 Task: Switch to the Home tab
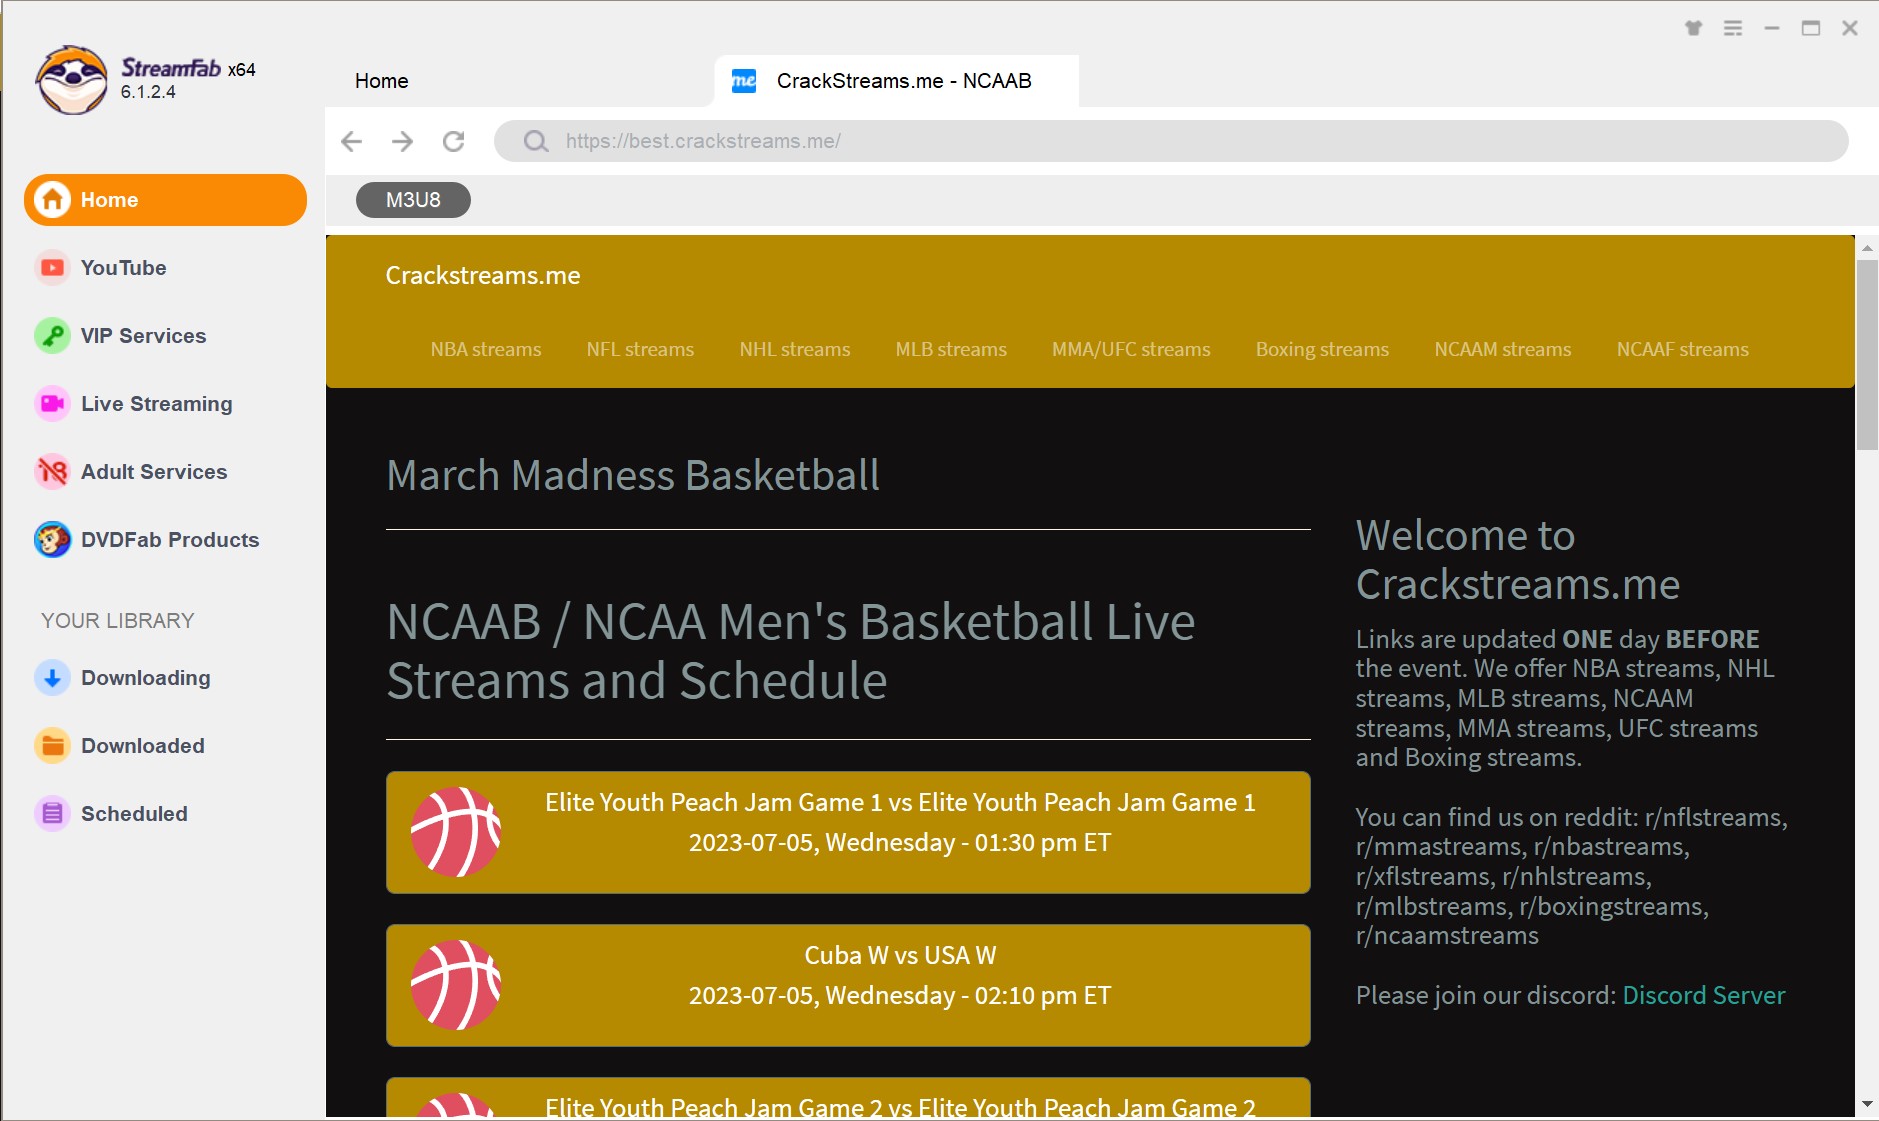(382, 81)
